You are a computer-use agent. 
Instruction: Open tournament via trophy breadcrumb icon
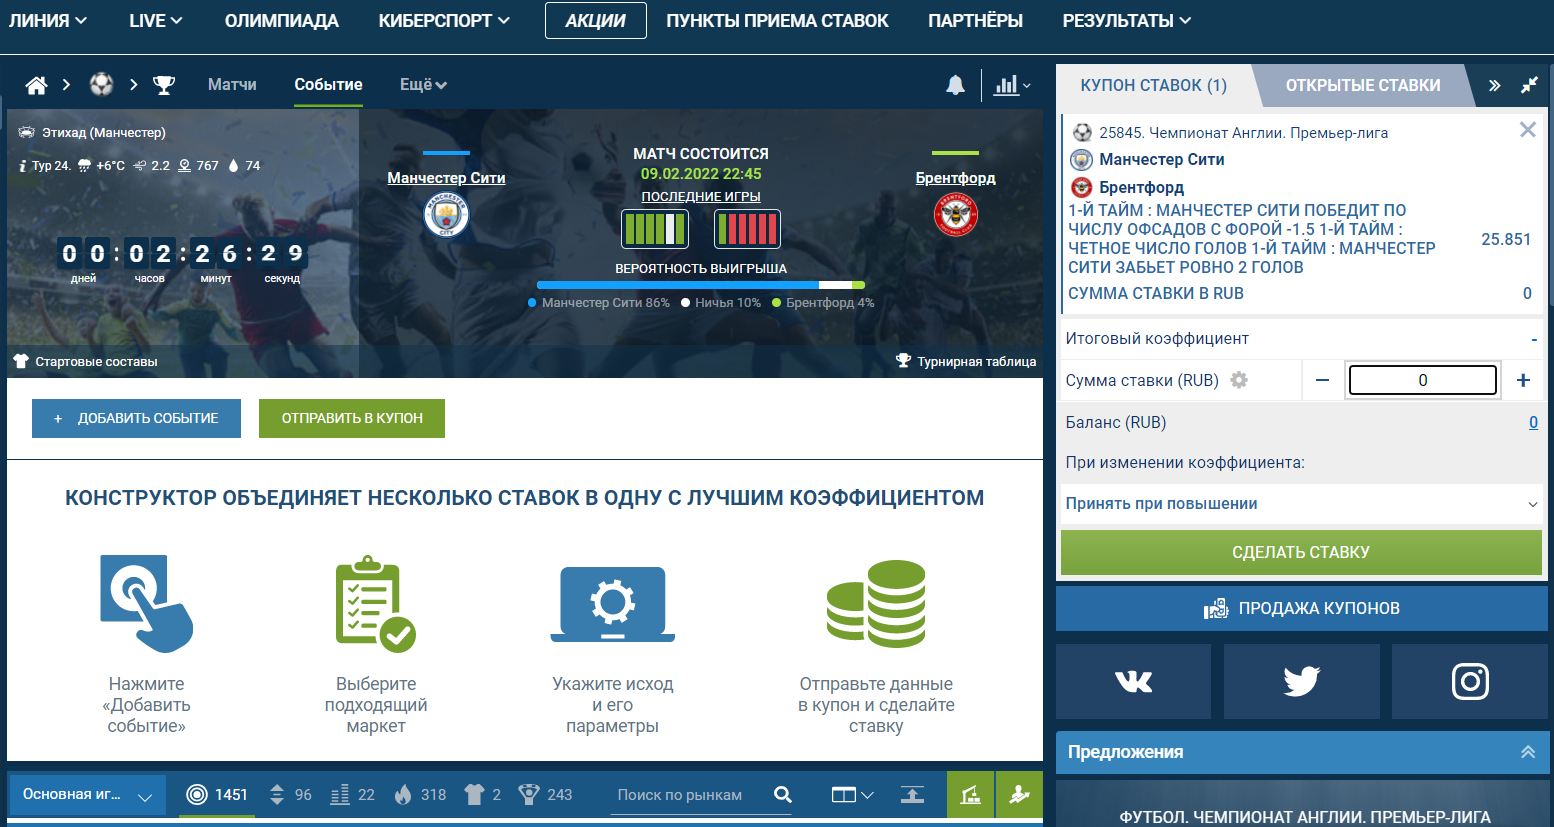163,85
